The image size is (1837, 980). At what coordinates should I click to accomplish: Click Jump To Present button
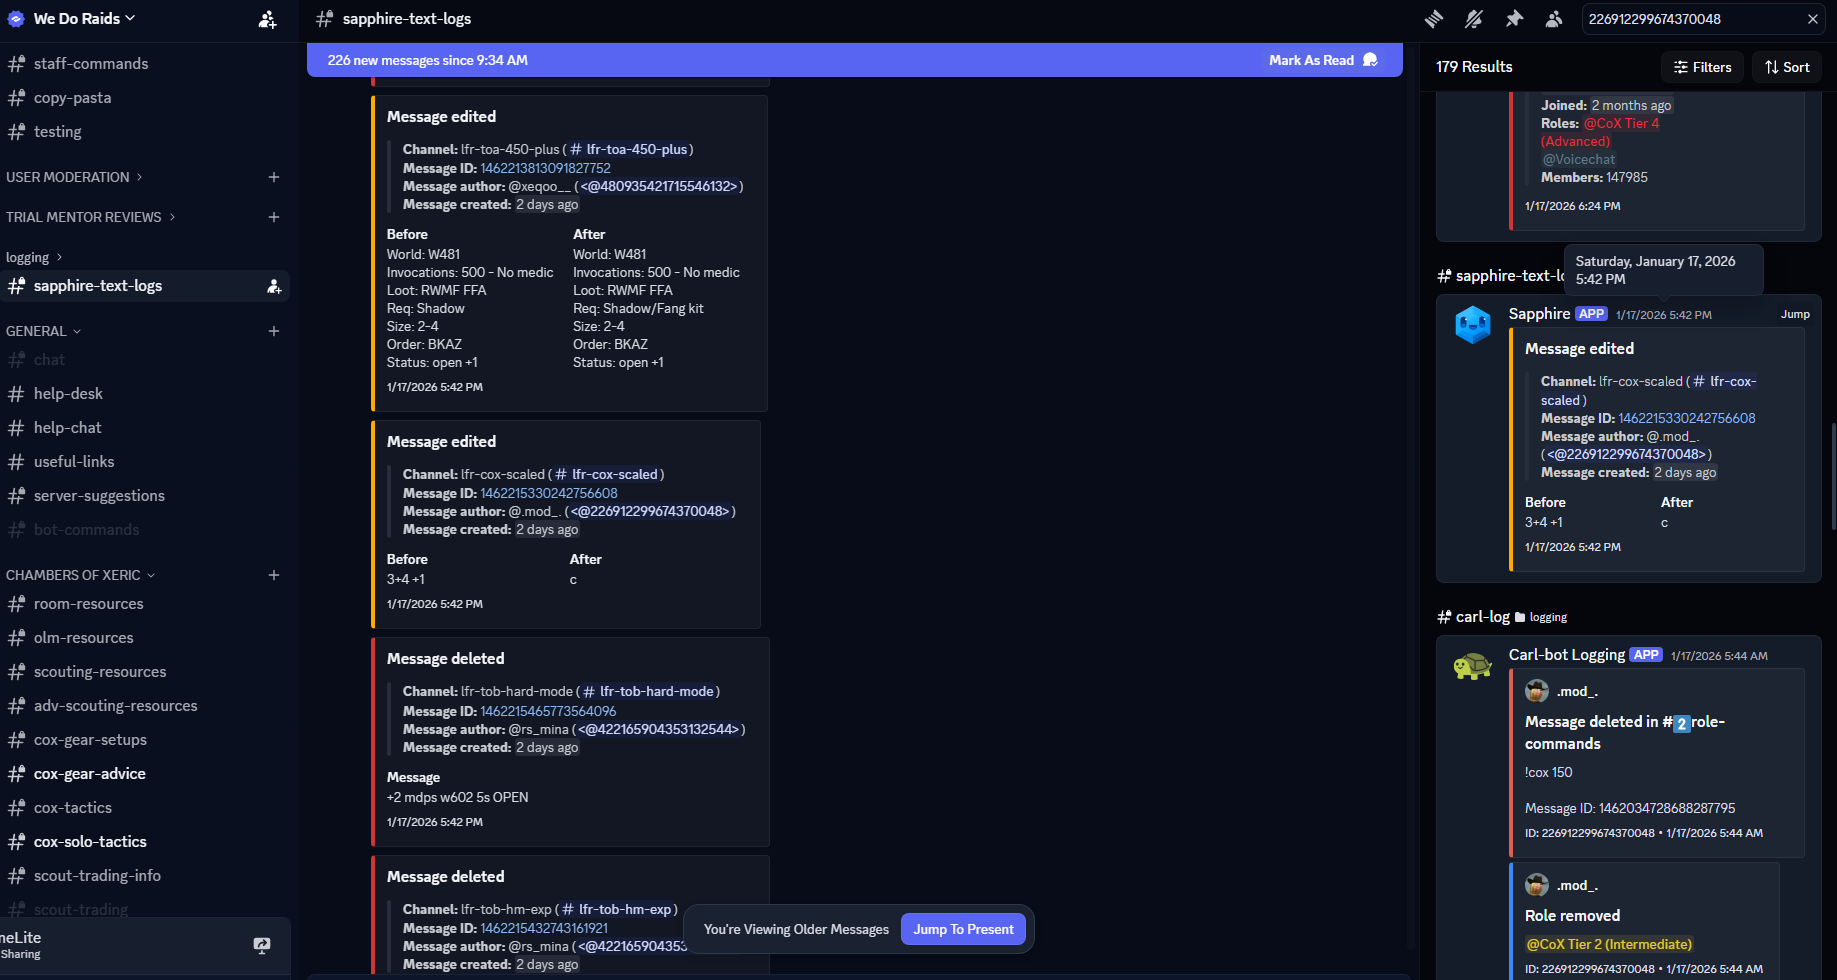pyautogui.click(x=963, y=929)
